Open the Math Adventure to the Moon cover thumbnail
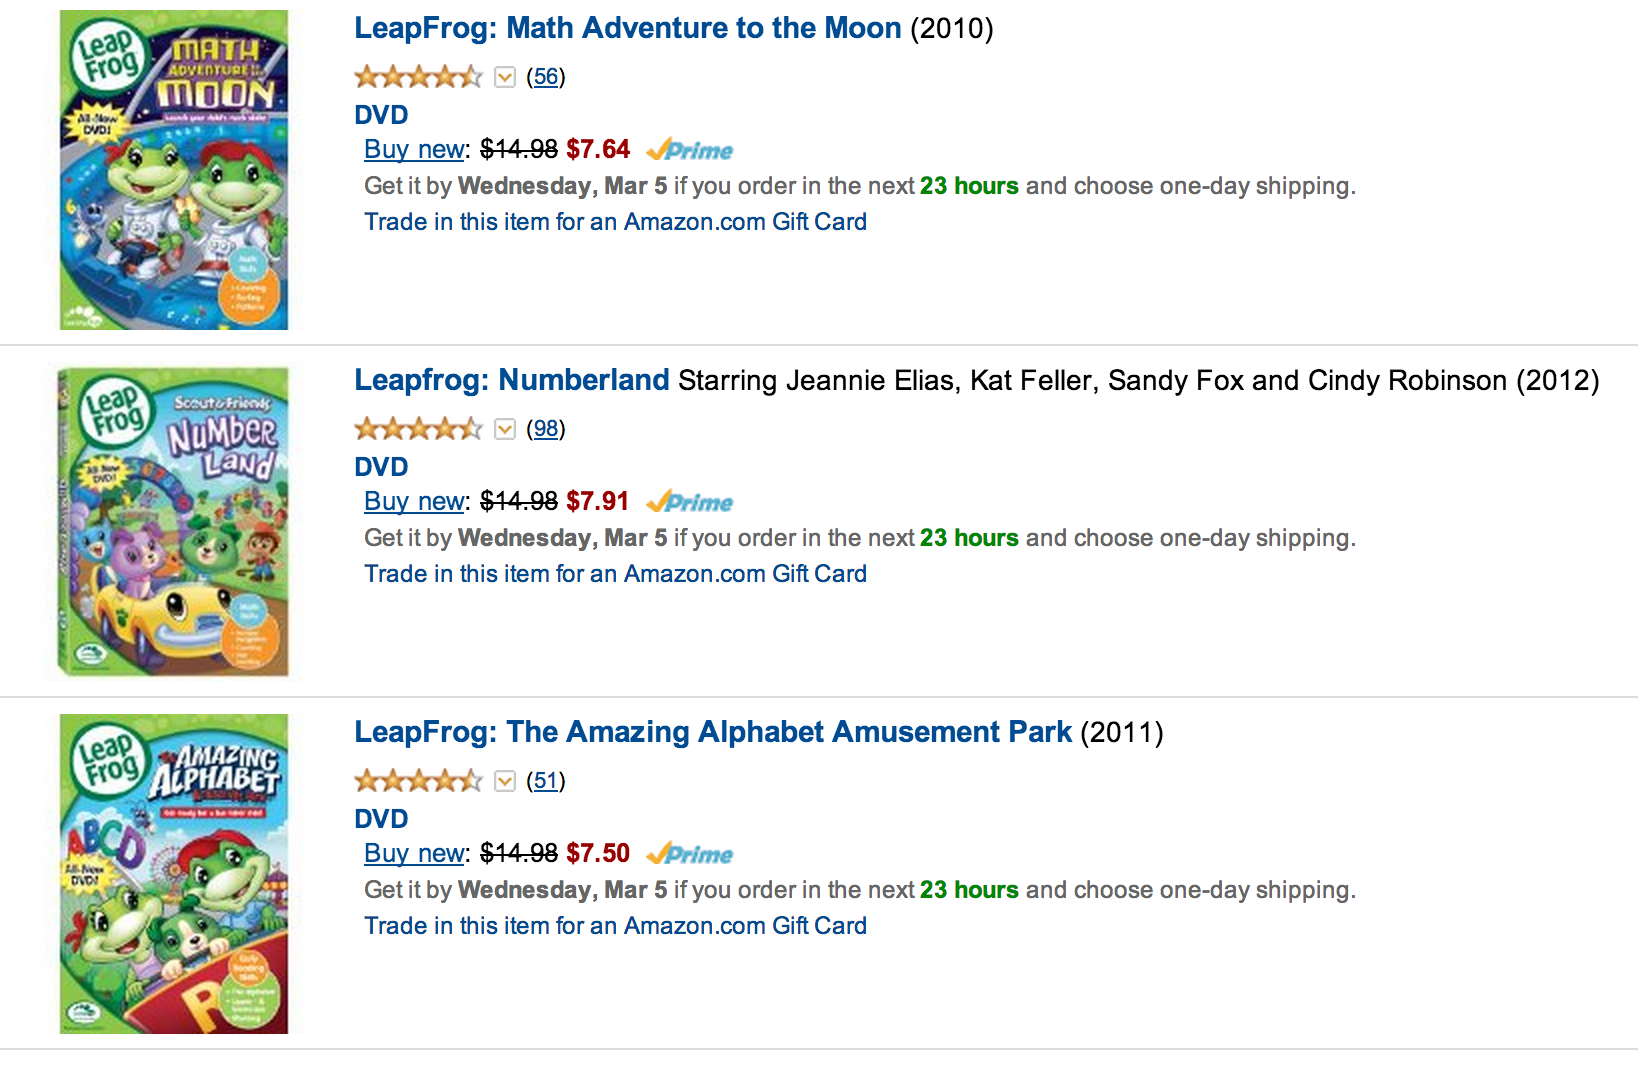Screen dimensions: 1638x1068 [174, 170]
